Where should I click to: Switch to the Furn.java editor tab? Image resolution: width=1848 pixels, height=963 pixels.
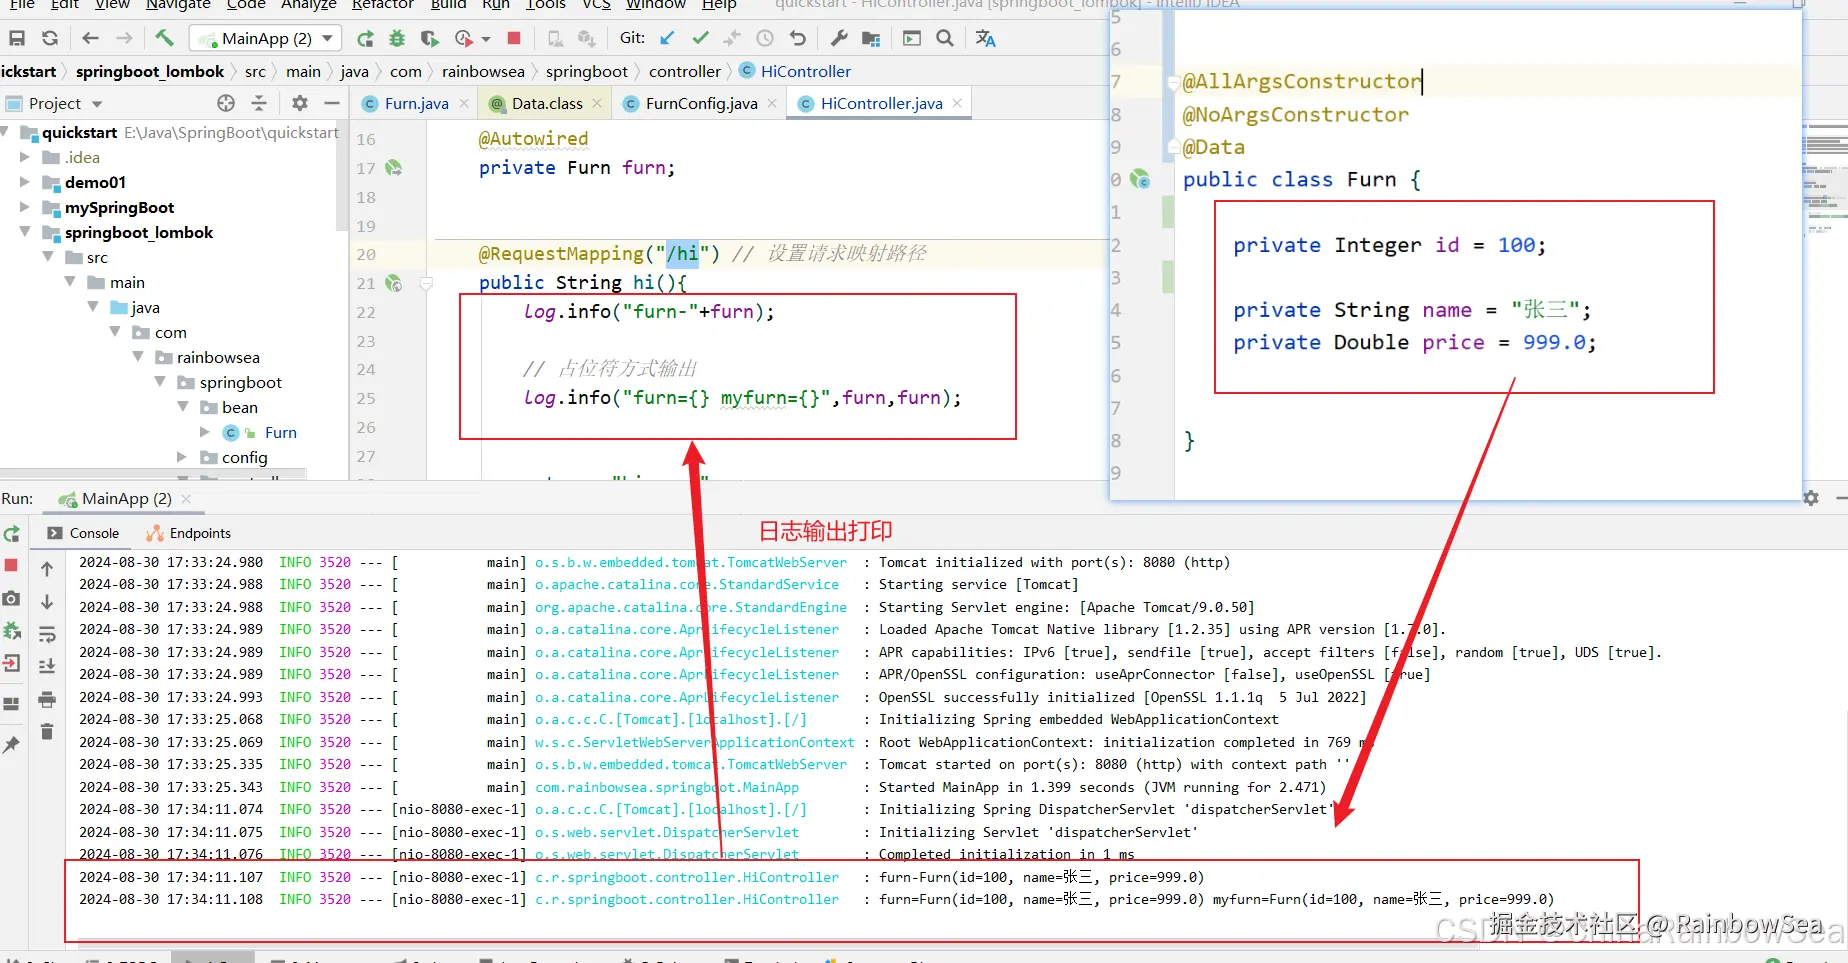tap(415, 103)
